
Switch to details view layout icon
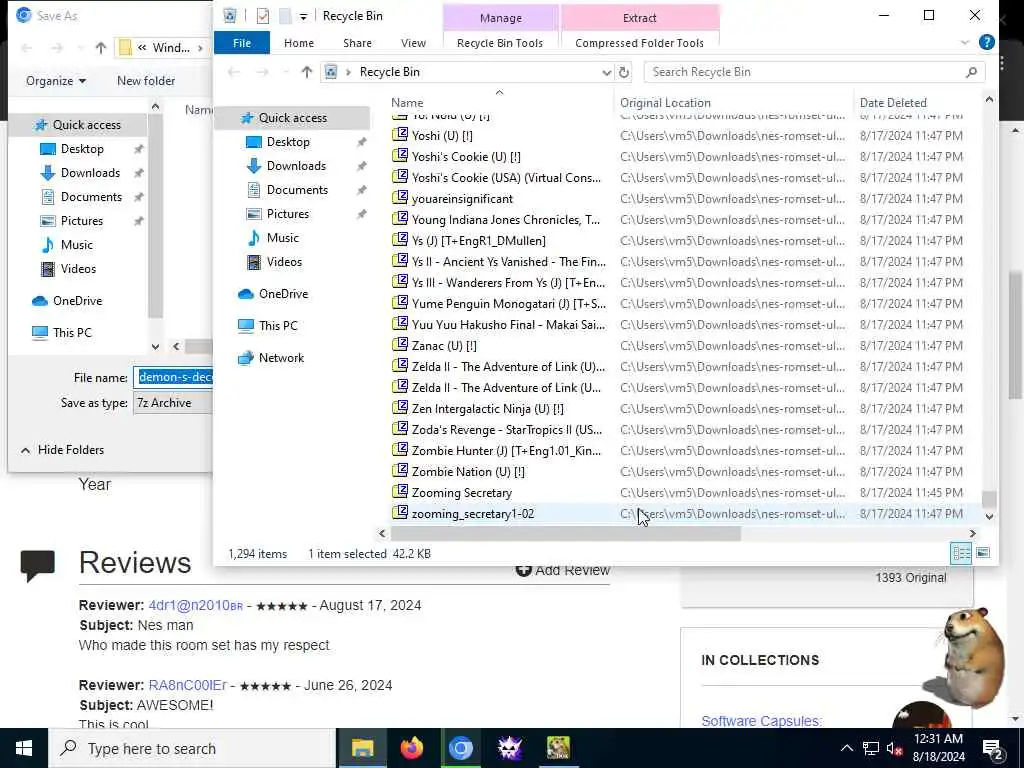coord(961,554)
